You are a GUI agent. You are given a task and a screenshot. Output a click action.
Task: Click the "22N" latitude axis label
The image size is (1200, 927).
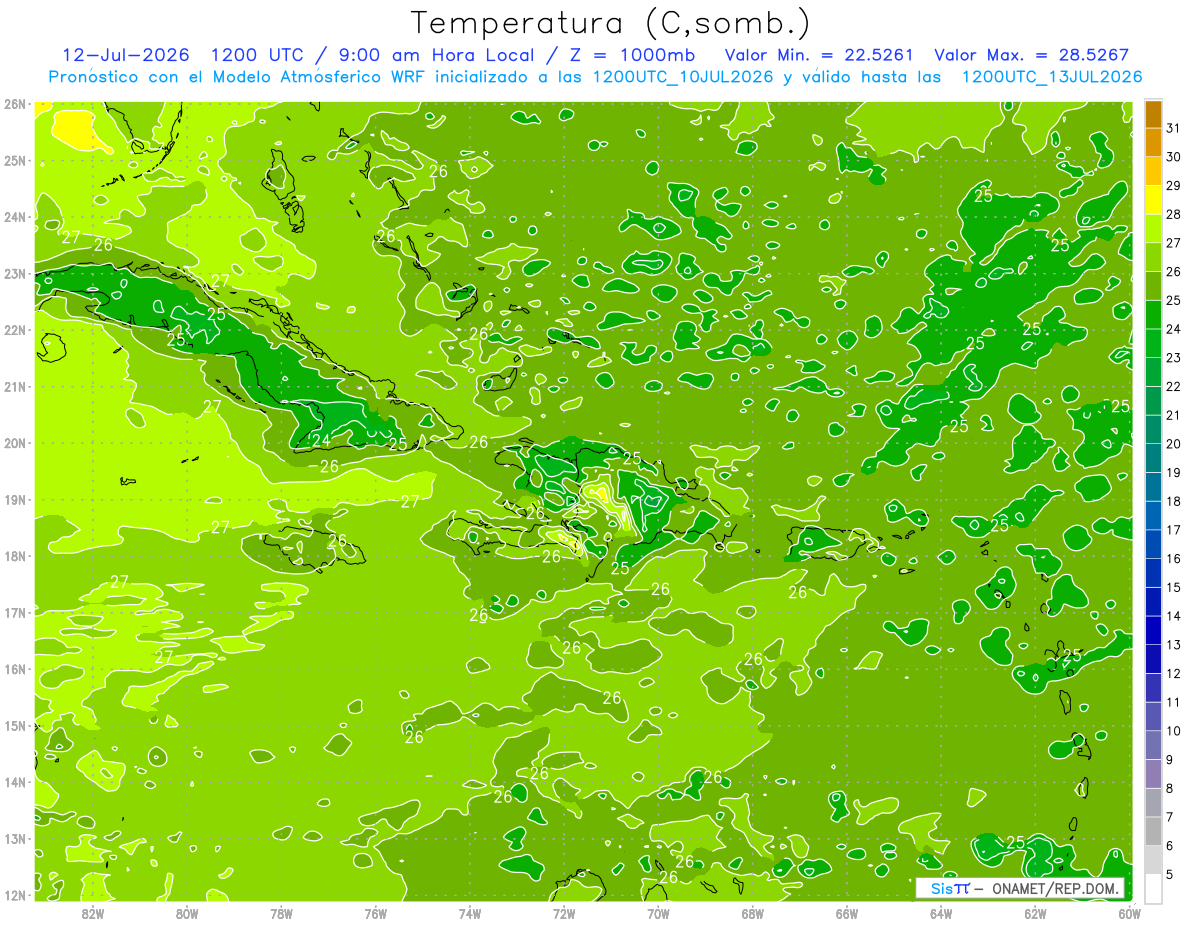tap(15, 330)
